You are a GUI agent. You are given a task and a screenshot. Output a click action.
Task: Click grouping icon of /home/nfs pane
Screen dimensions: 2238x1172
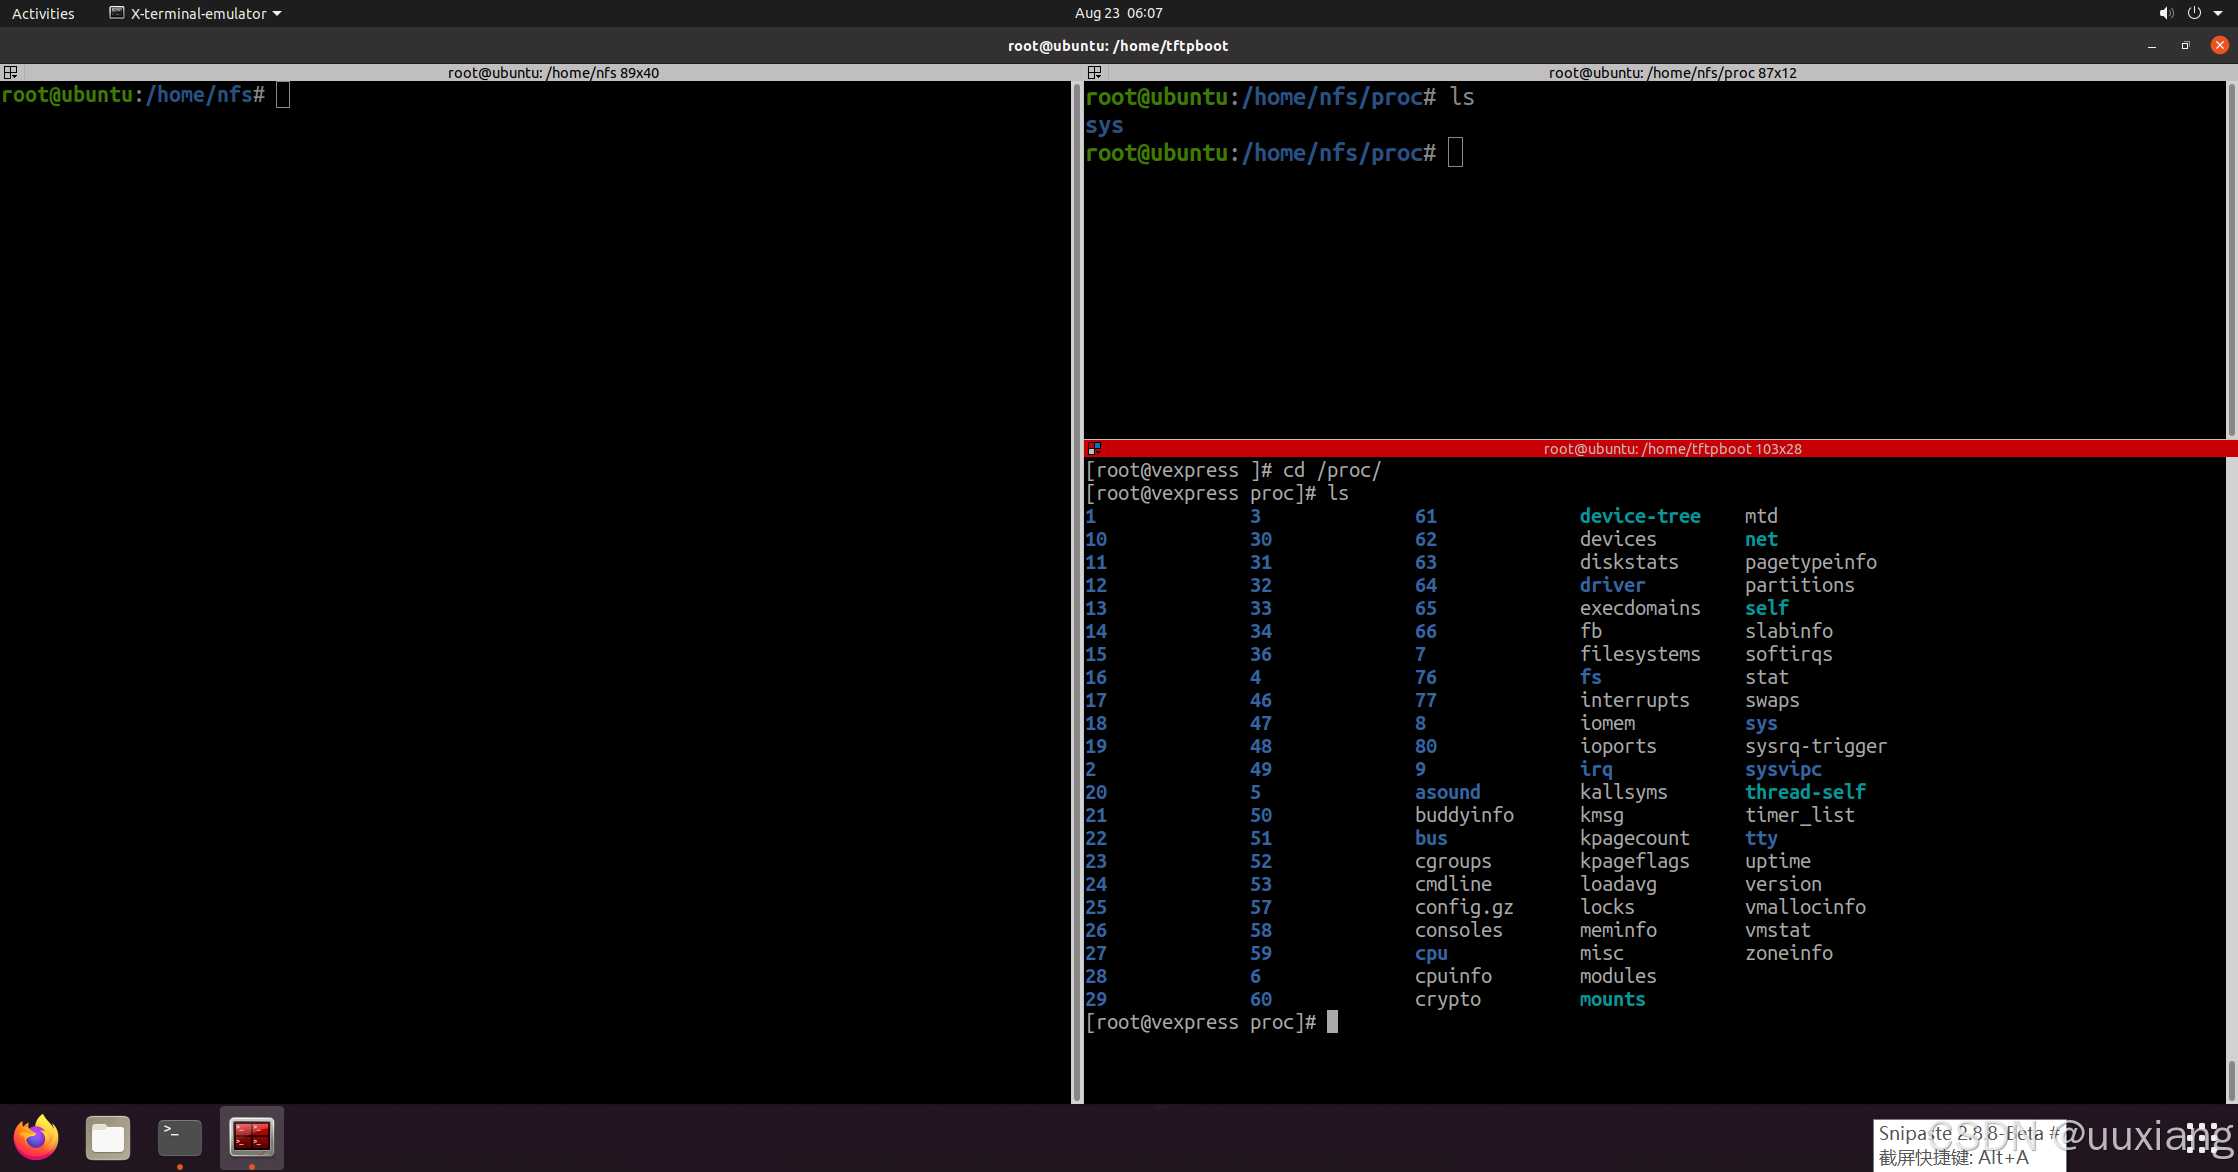click(10, 72)
